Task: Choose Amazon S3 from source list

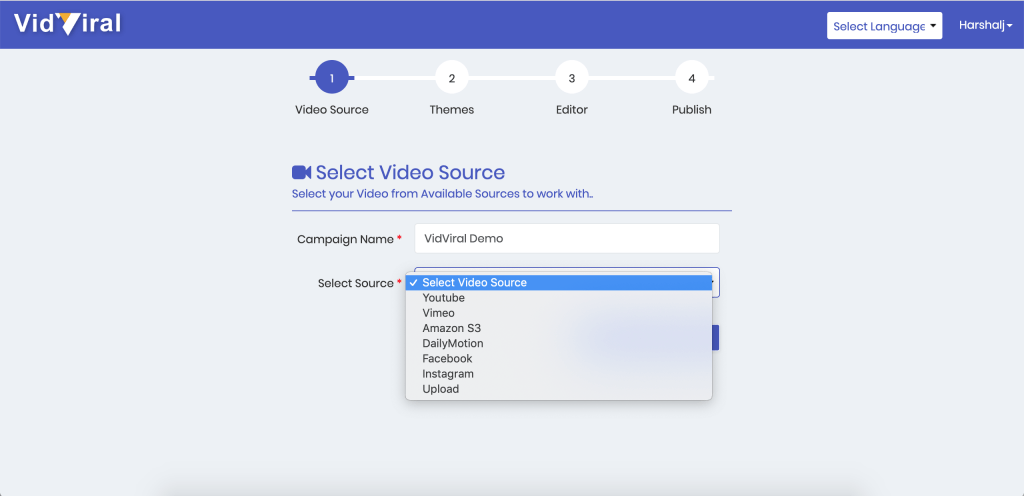Action: pos(559,328)
